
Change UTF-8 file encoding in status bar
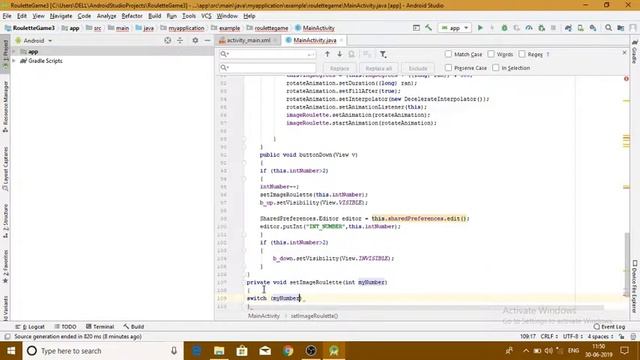point(573,336)
